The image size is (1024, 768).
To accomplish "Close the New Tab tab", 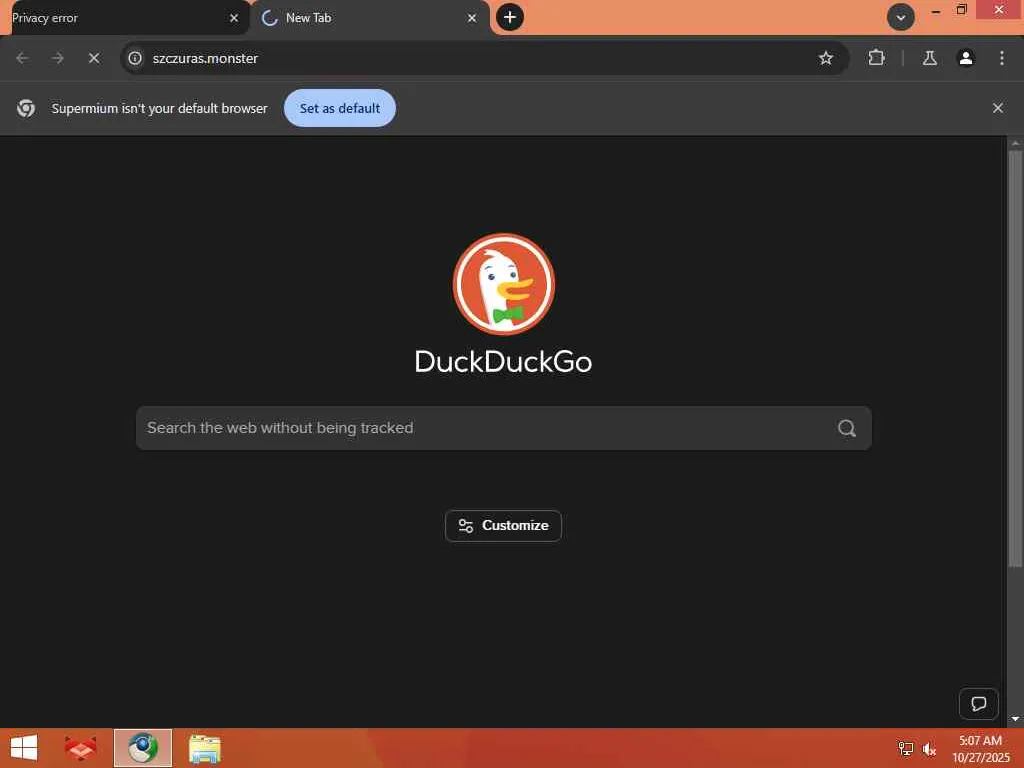I will pos(472,18).
